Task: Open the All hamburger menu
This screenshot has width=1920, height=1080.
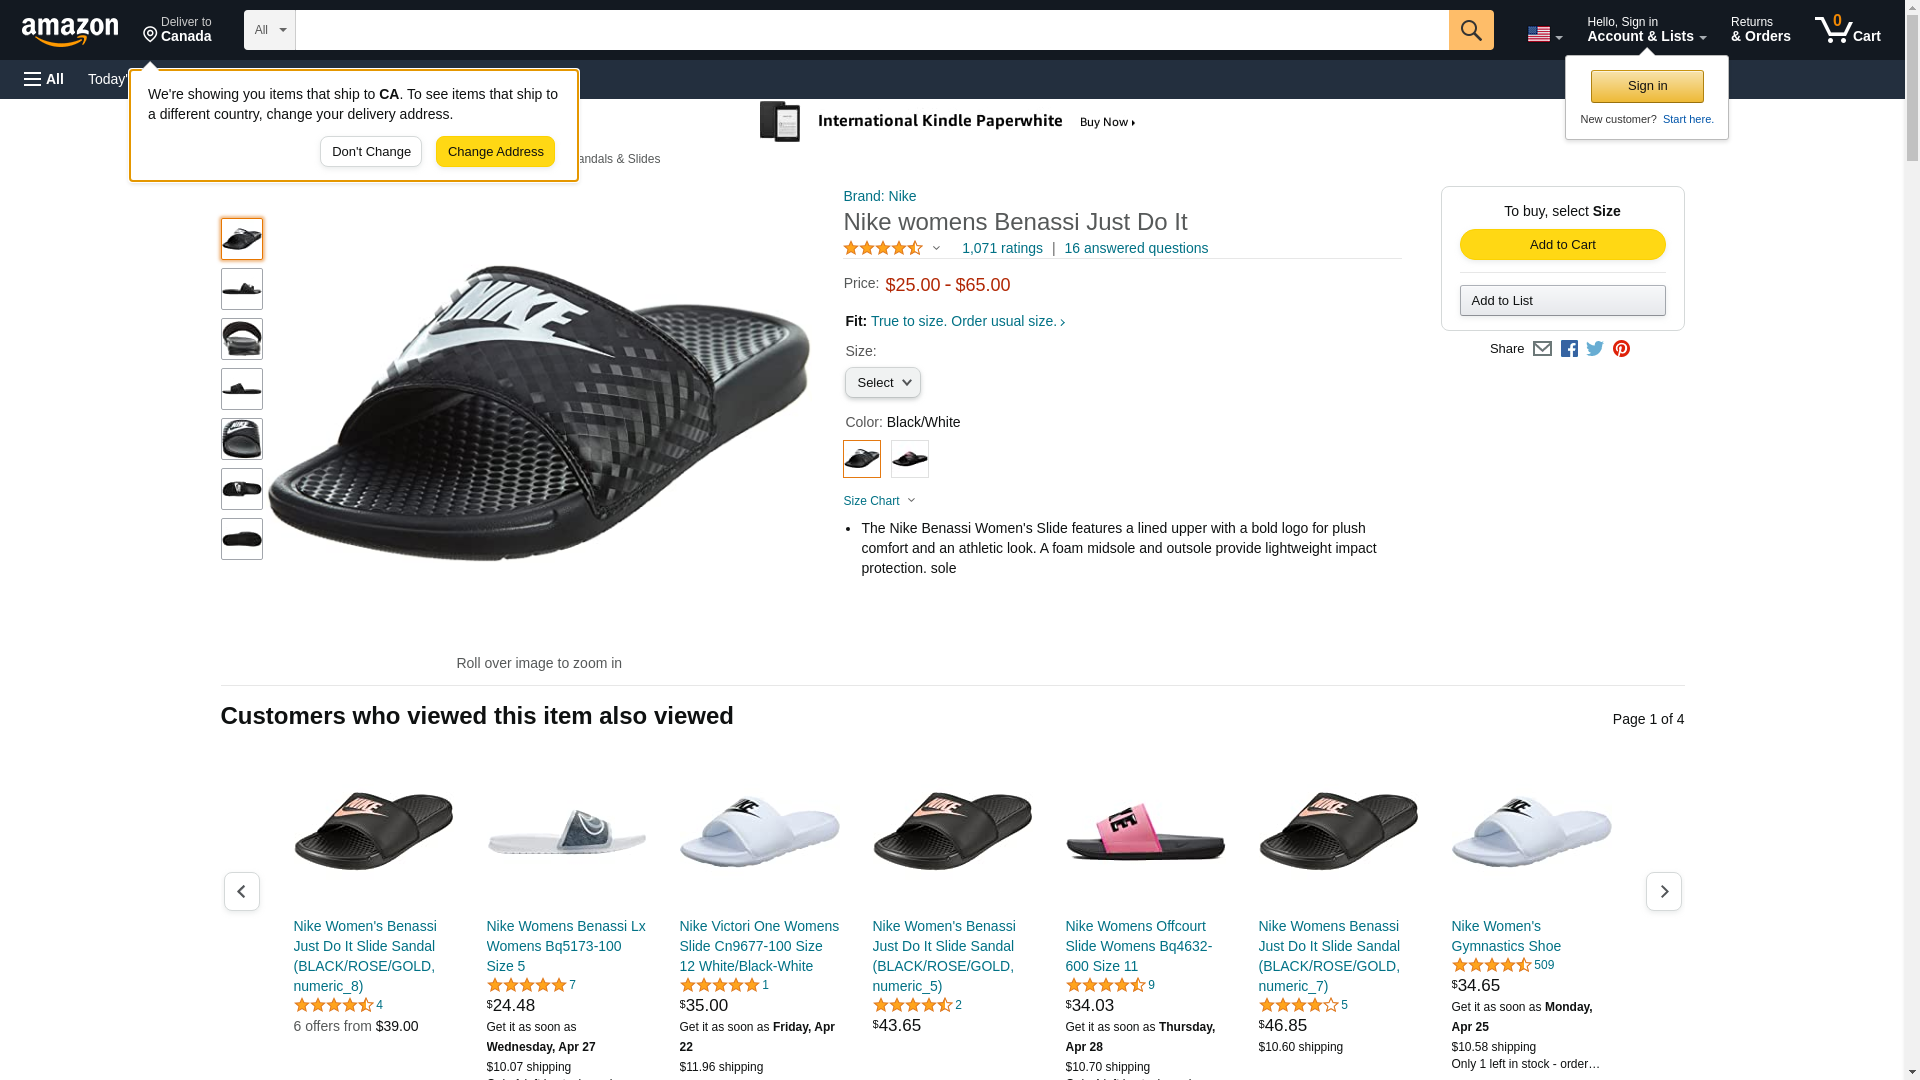Action: 44,79
